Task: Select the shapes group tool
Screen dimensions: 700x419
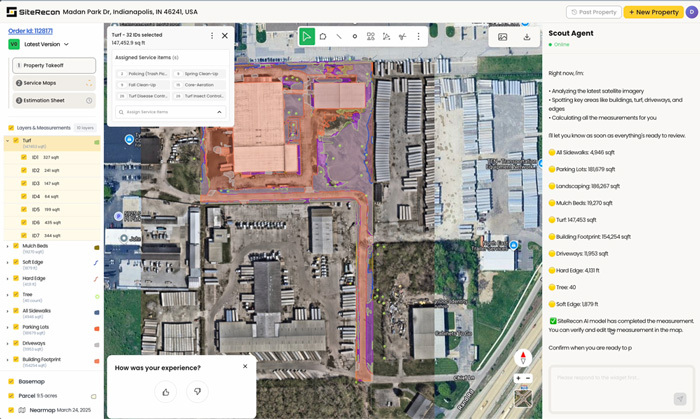Action: 371,37
